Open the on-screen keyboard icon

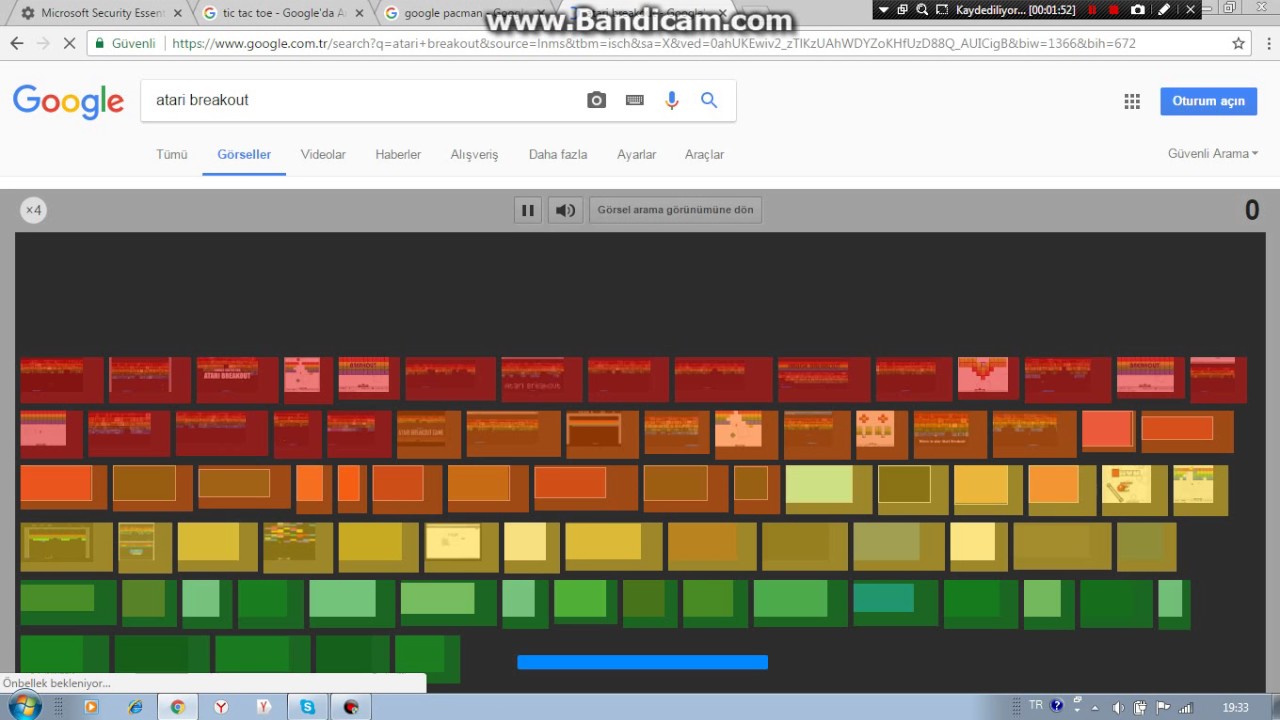click(x=634, y=100)
